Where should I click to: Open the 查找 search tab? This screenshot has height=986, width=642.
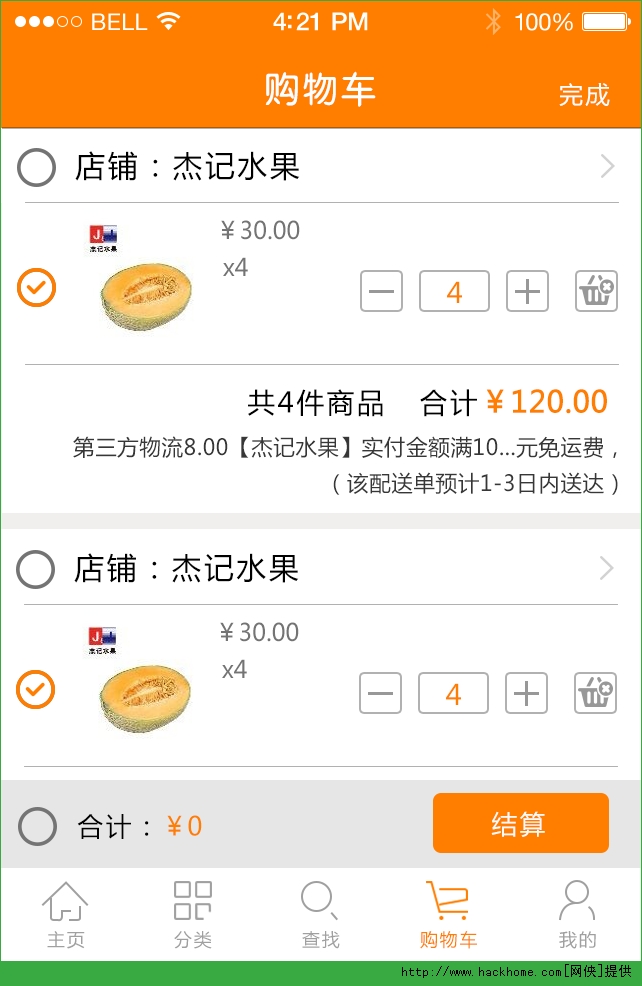(320, 914)
